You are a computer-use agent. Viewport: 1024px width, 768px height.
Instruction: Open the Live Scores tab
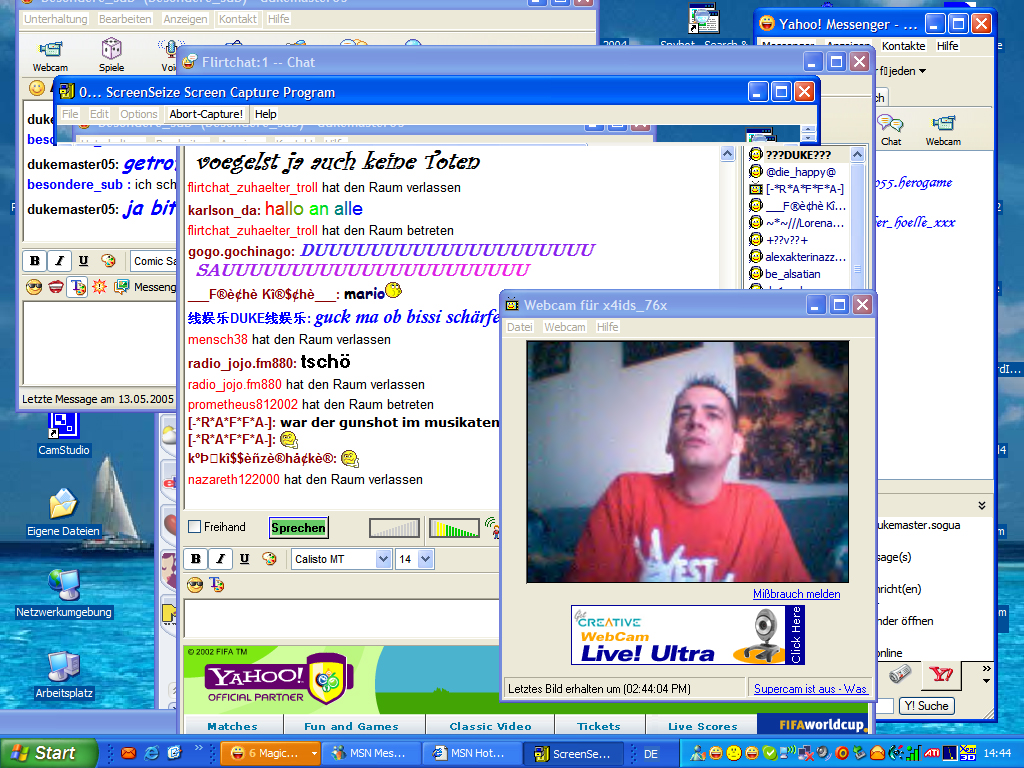click(703, 726)
